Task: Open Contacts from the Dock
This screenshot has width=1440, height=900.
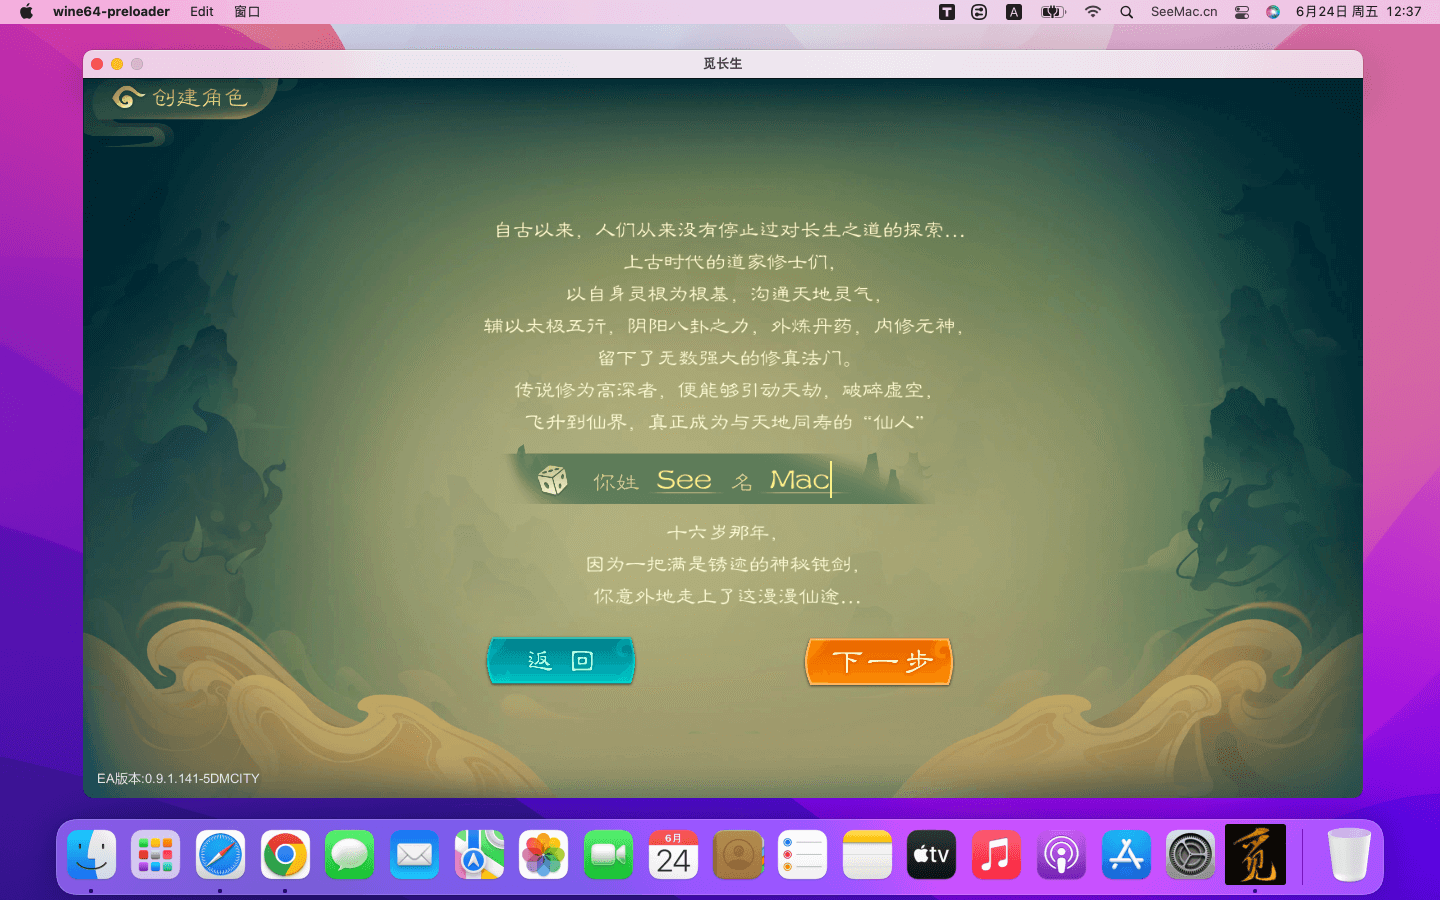Action: point(738,855)
